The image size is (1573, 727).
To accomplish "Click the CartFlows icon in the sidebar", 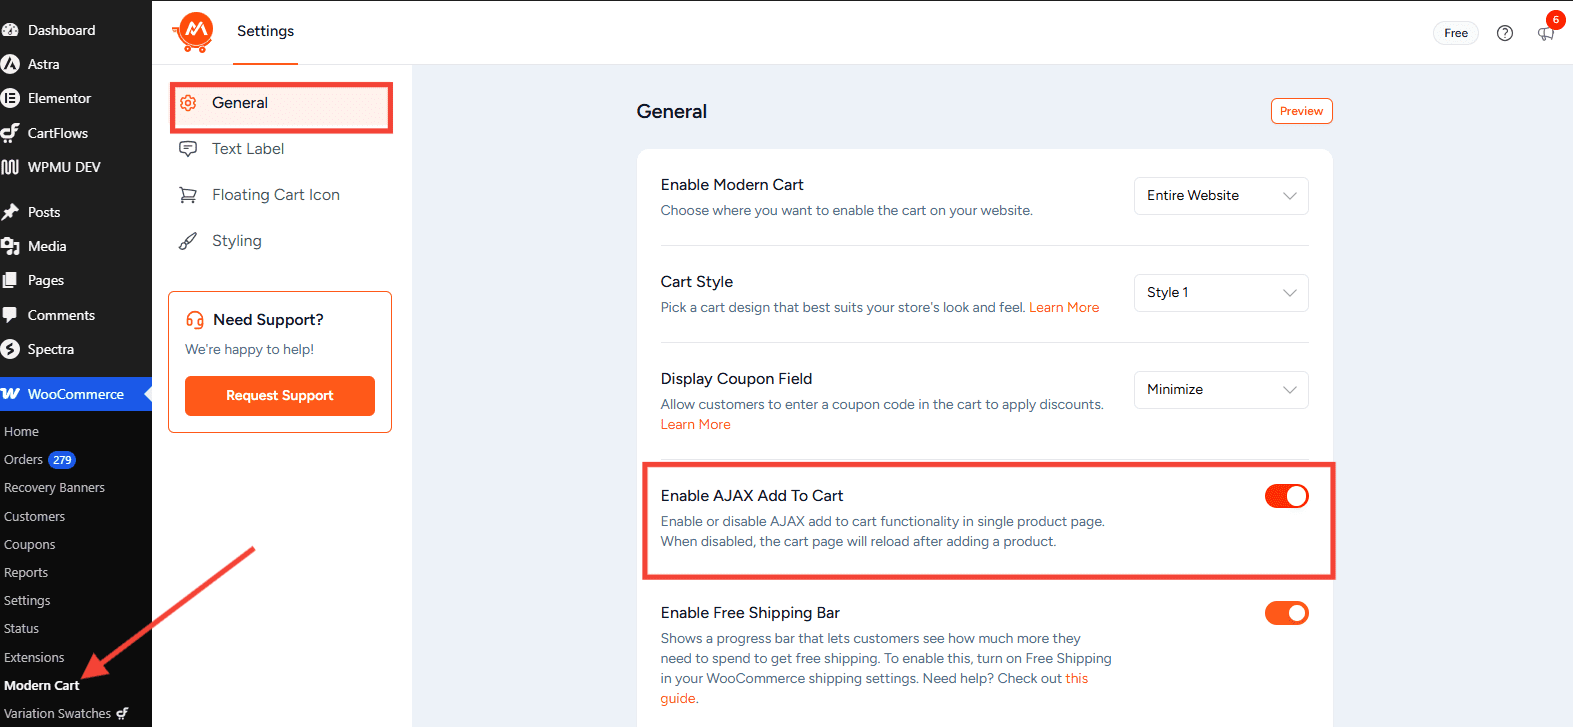I will tap(11, 133).
